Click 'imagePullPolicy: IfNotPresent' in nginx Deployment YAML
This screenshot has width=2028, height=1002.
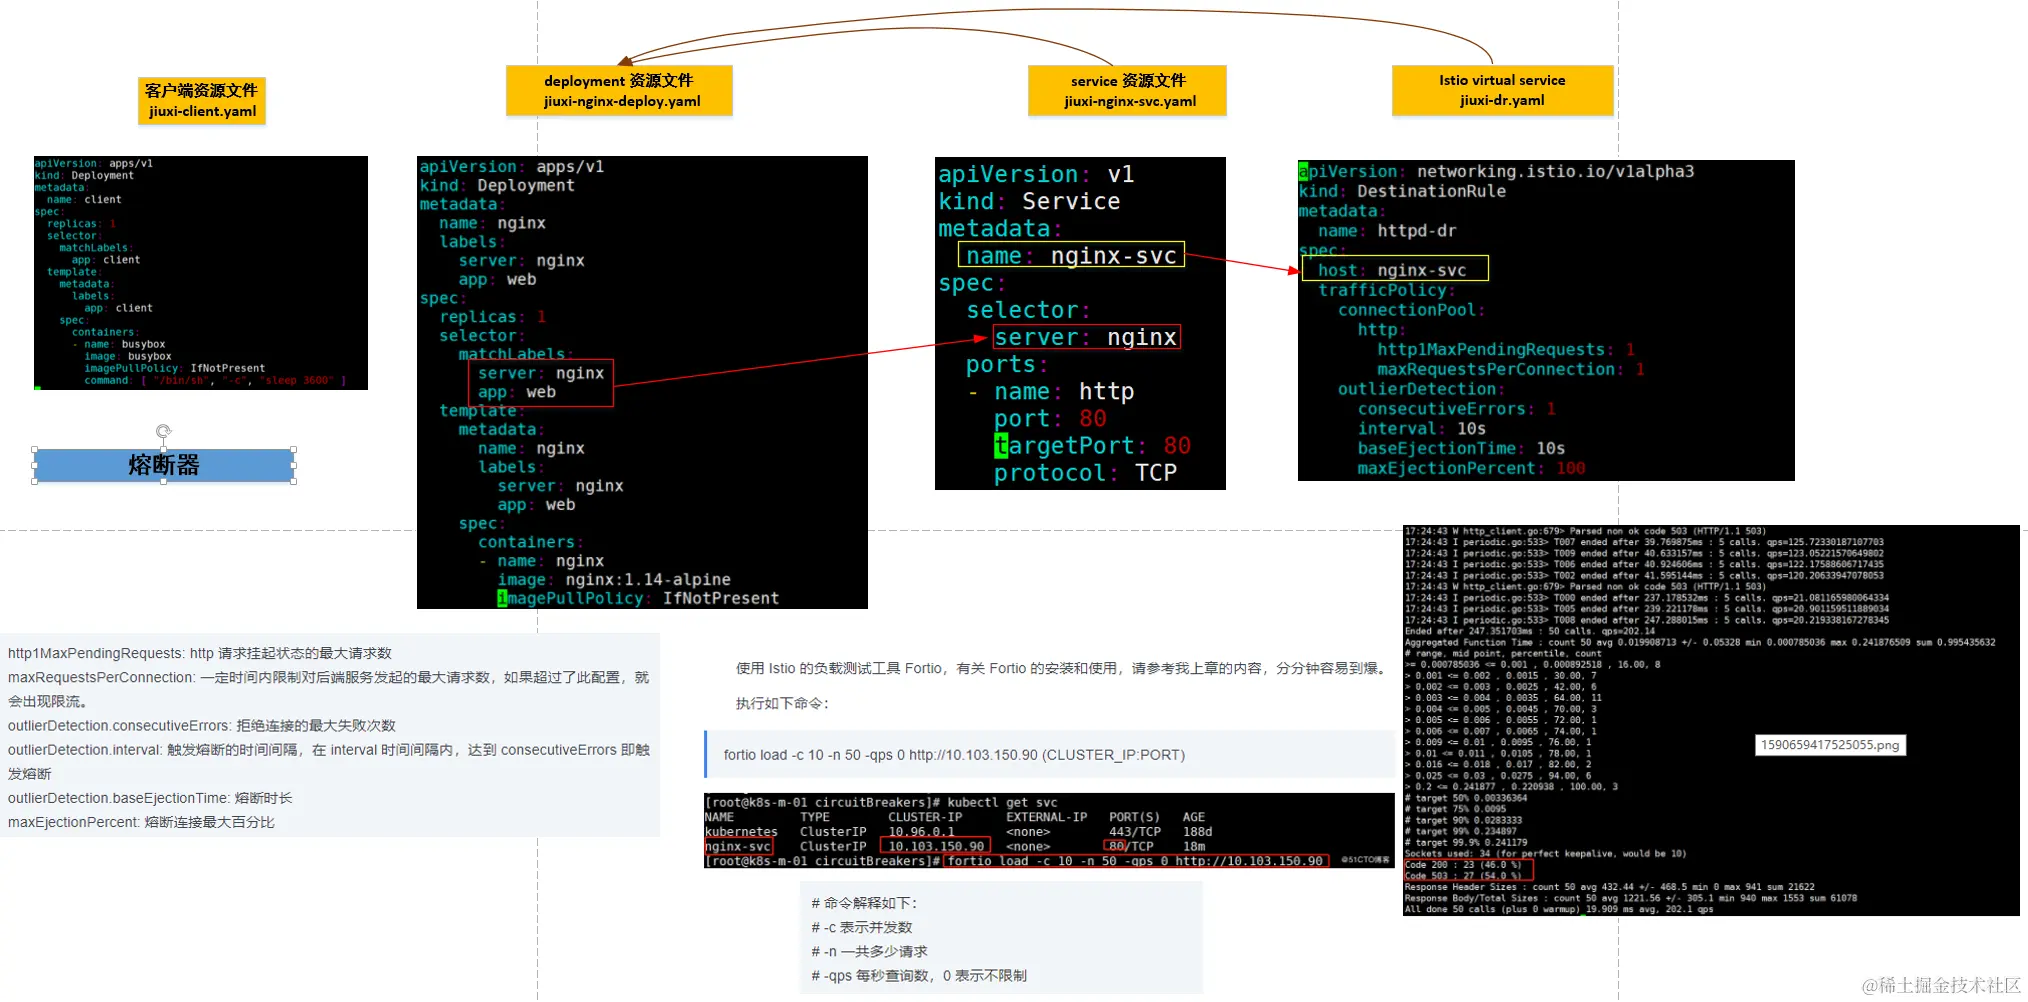click(x=638, y=598)
